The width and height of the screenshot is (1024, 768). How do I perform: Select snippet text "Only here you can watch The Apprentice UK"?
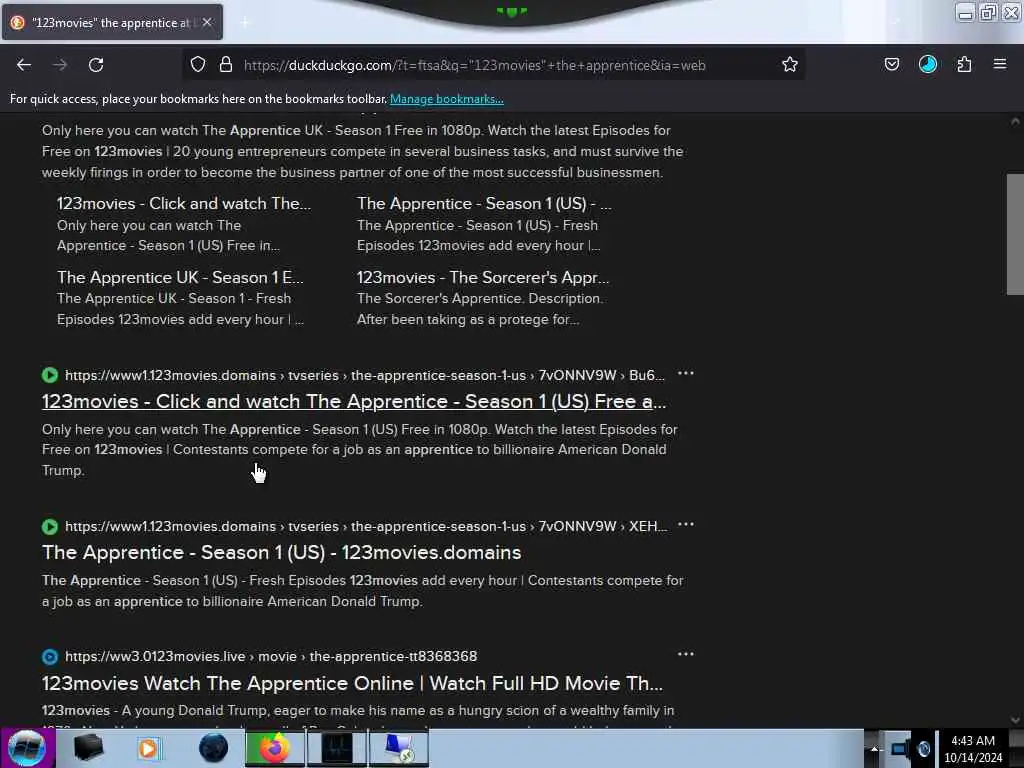pyautogui.click(x=182, y=131)
